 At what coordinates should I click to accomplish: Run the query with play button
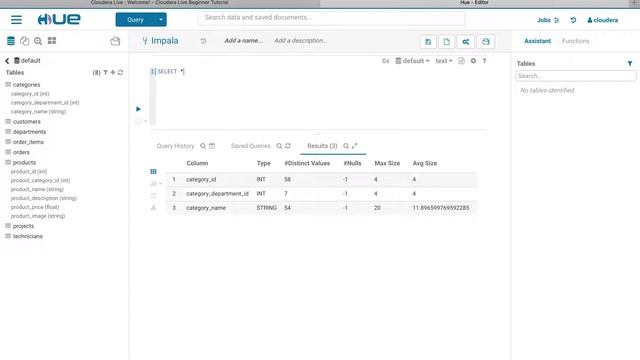tap(138, 109)
